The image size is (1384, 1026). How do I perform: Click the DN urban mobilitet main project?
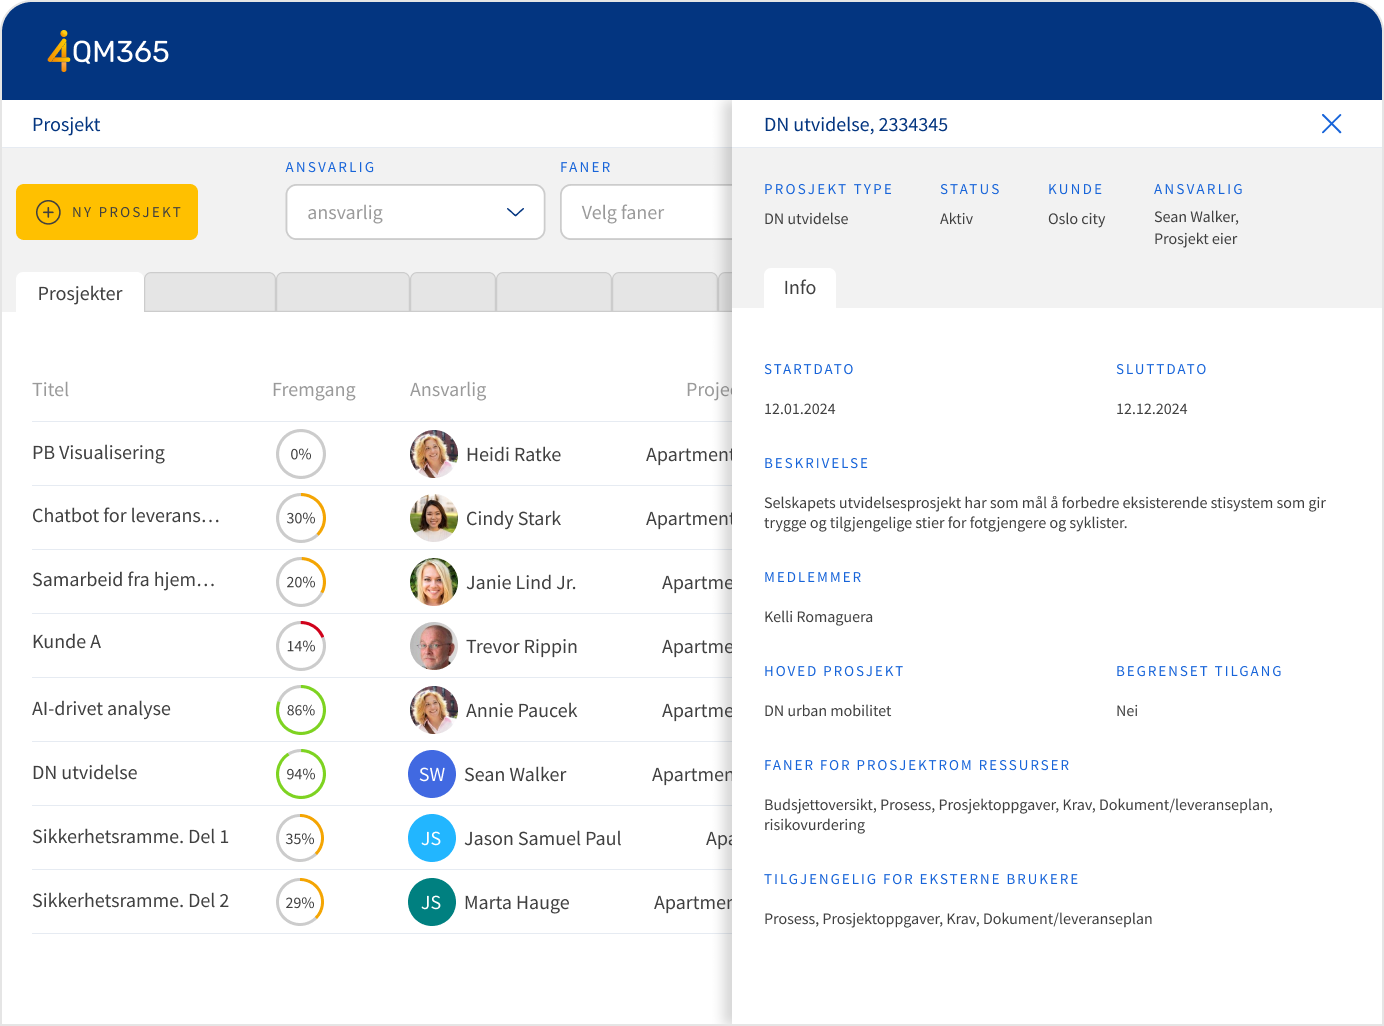tap(828, 710)
